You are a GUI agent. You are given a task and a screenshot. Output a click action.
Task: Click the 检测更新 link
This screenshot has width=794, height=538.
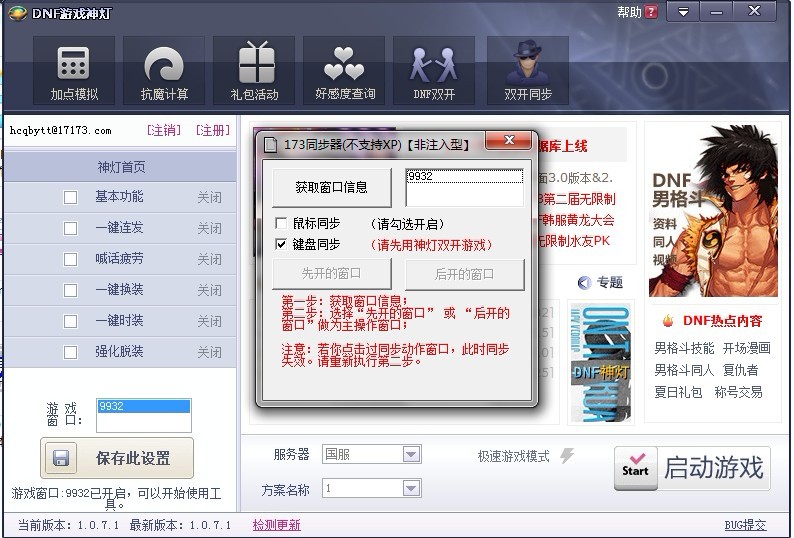click(x=276, y=525)
